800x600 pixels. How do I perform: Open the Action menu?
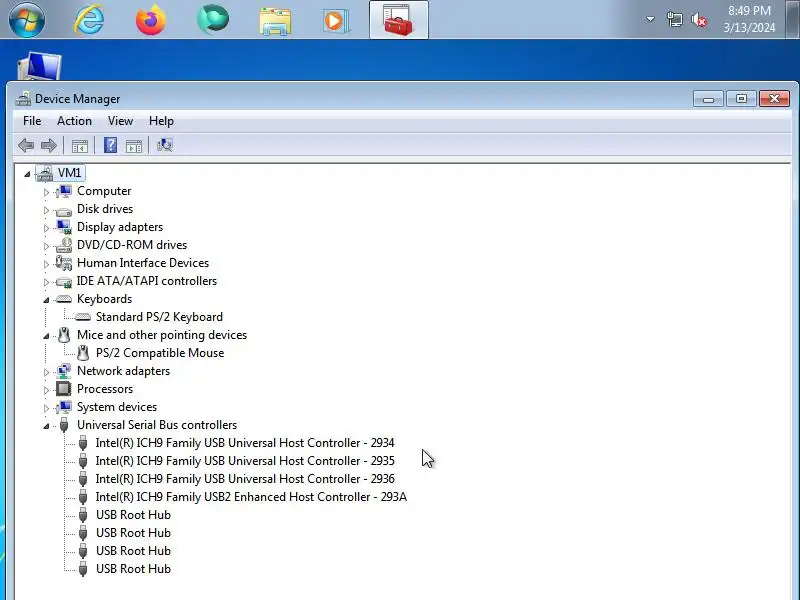pos(74,121)
